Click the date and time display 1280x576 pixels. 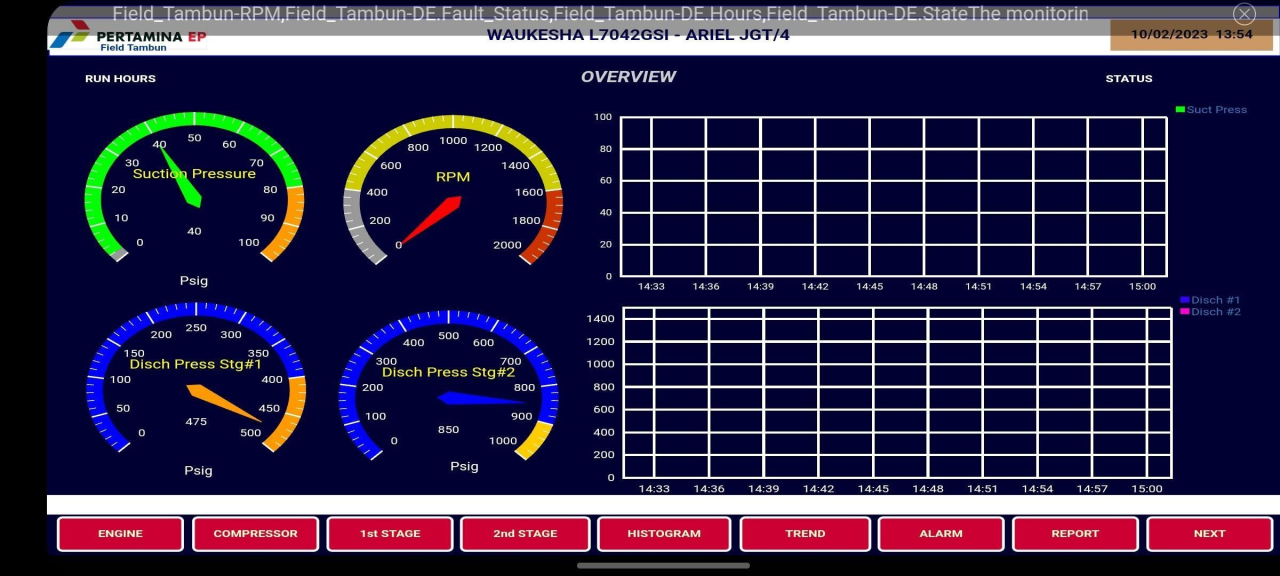click(1191, 34)
